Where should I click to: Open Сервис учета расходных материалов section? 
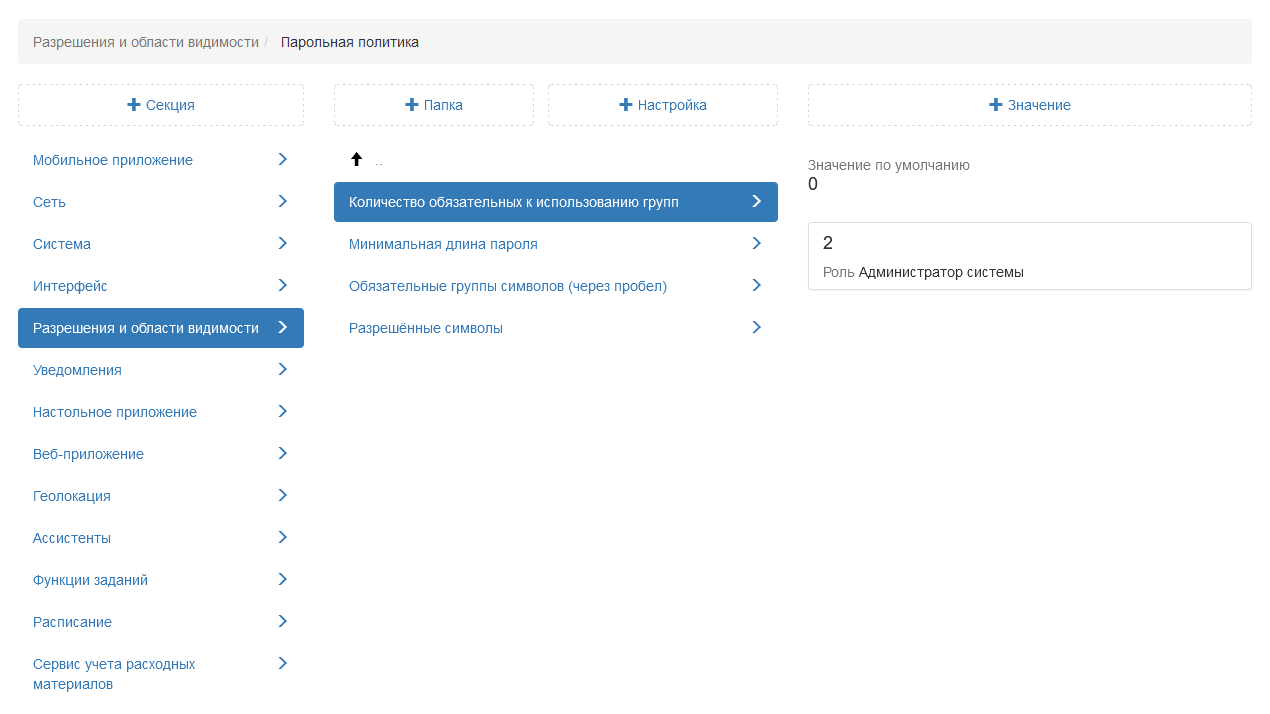114,674
